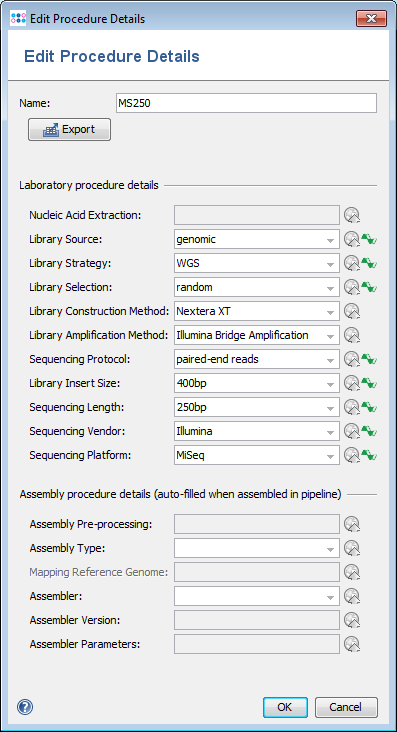Image resolution: width=397 pixels, height=732 pixels.
Task: Click the green arrow icon beside Sequencing Length
Action: point(369,408)
